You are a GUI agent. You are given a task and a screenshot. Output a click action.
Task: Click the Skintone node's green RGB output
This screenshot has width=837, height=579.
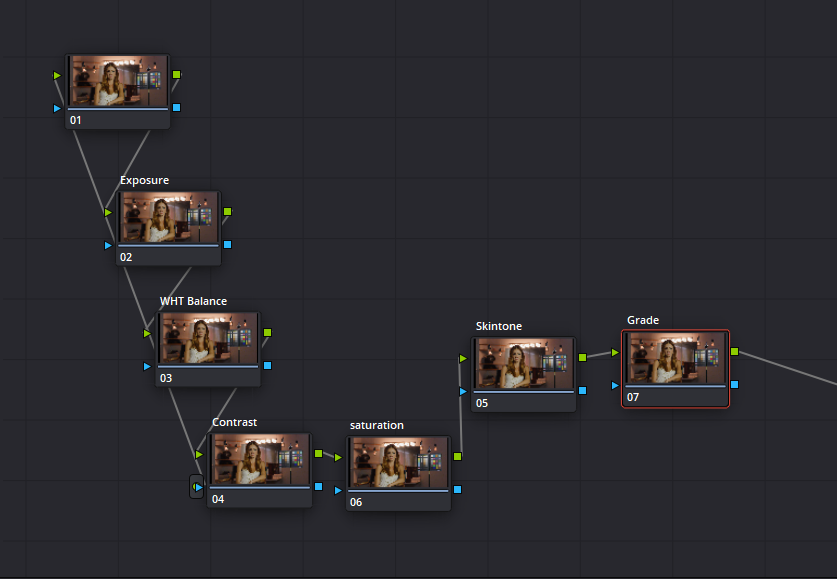pyautogui.click(x=582, y=358)
